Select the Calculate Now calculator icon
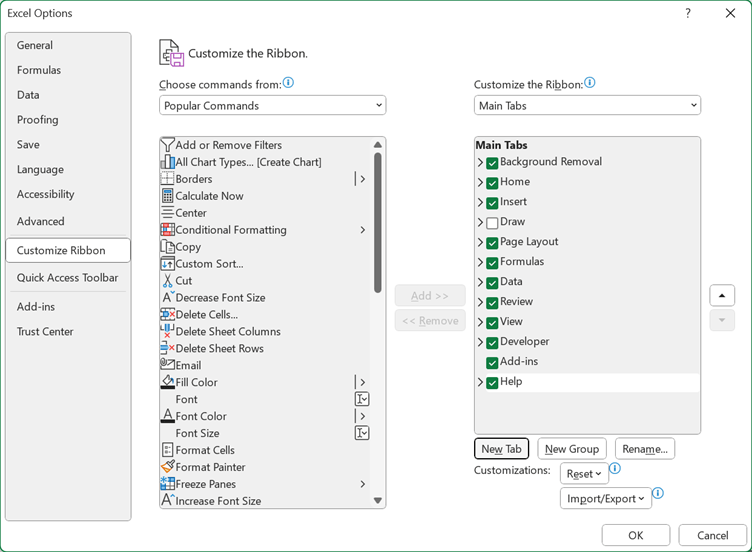Image resolution: width=752 pixels, height=552 pixels. click(167, 196)
